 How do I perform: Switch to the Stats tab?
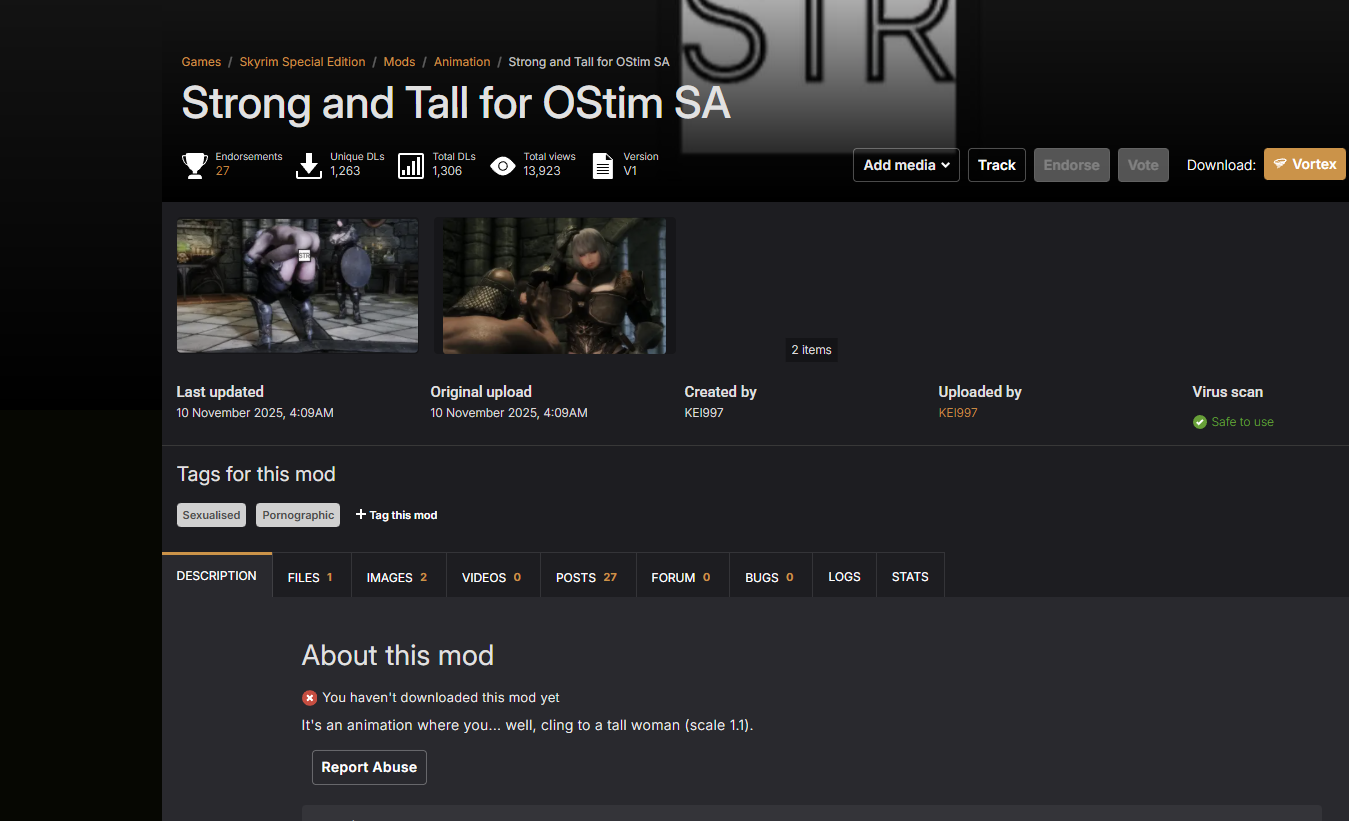click(x=910, y=577)
